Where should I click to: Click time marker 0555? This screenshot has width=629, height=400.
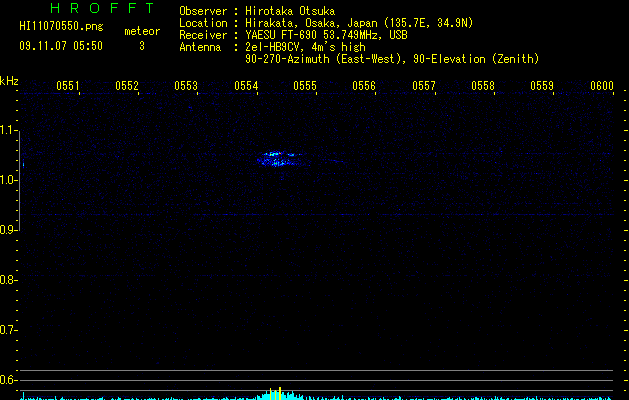305,86
